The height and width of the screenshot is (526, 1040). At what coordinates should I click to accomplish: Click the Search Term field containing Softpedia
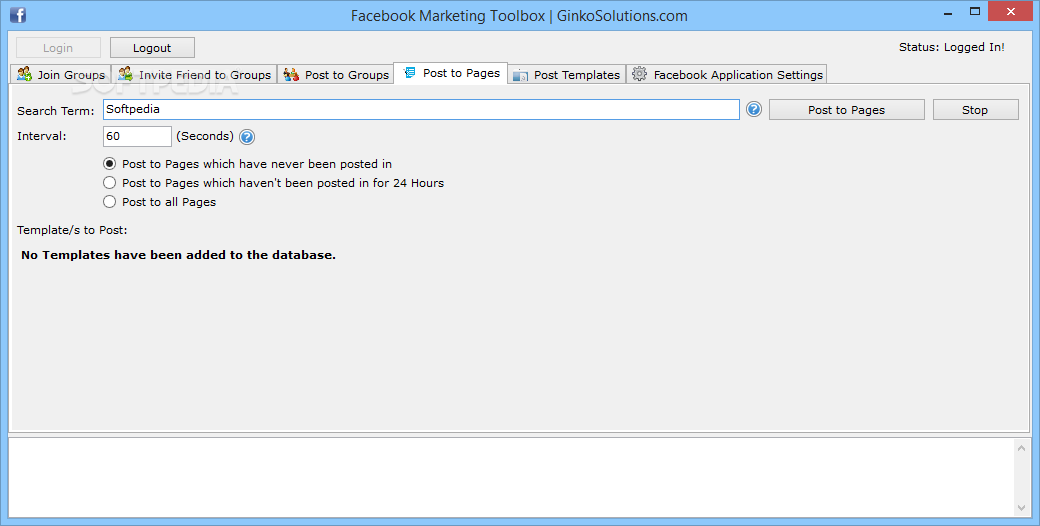click(421, 109)
